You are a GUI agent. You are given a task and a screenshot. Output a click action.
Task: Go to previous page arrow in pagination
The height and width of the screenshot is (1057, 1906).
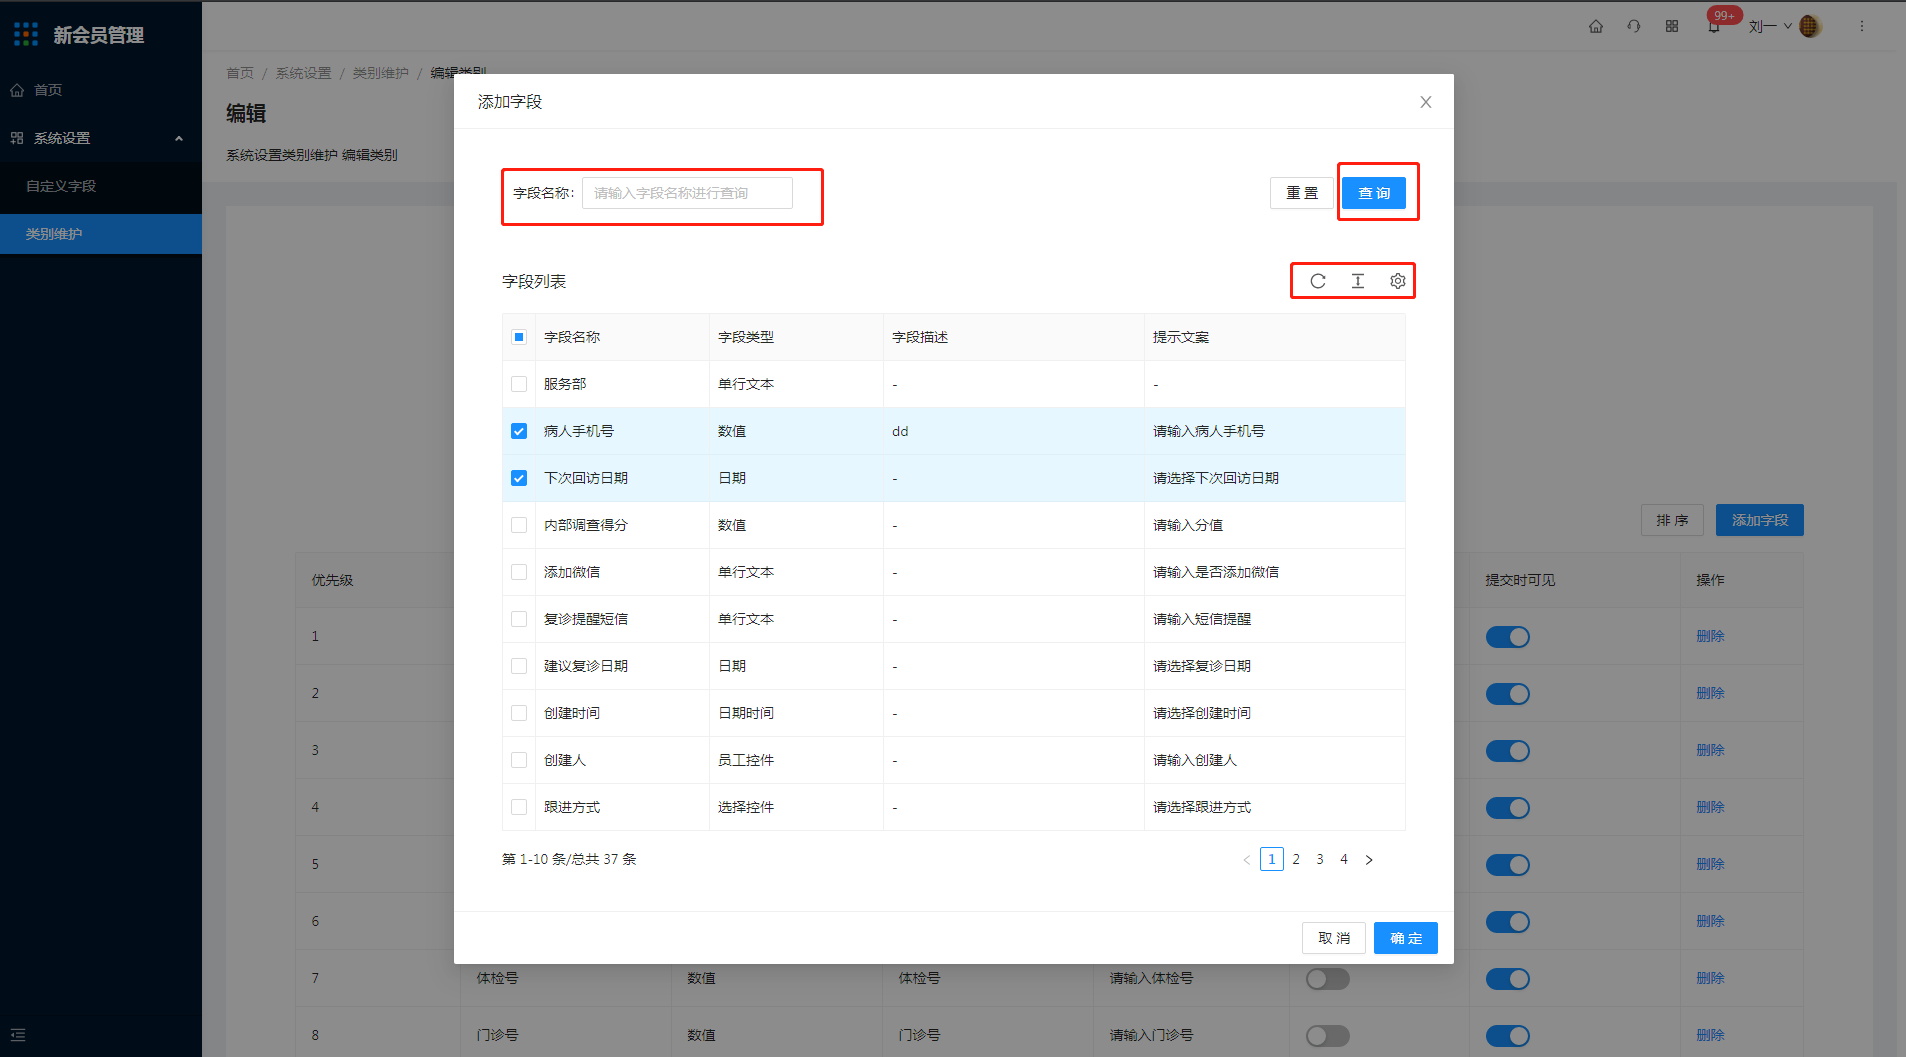pos(1247,859)
